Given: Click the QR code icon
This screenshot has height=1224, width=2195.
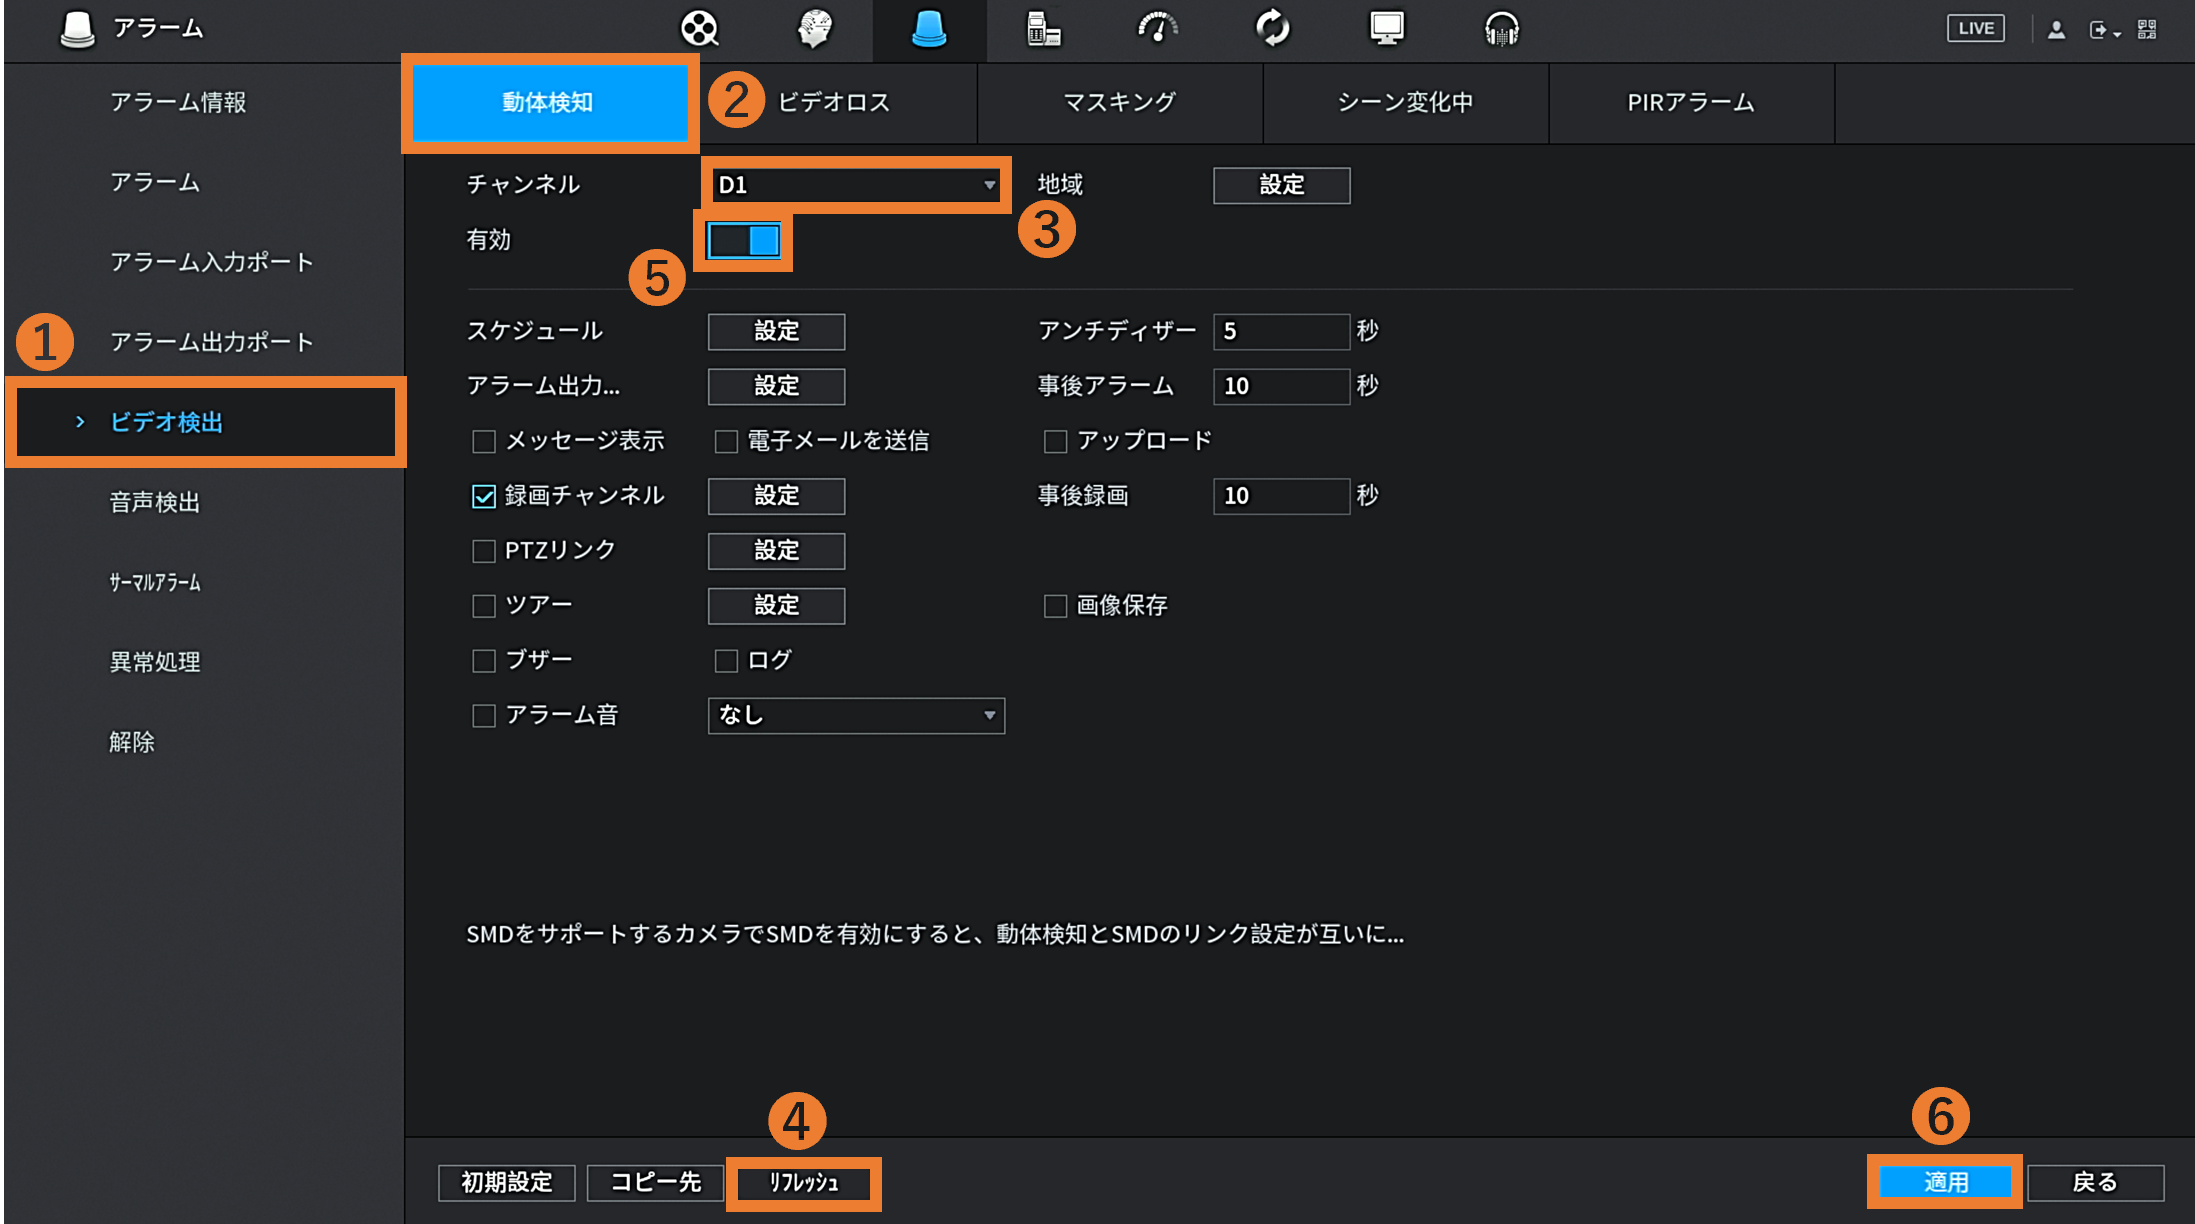Looking at the screenshot, I should [x=2147, y=29].
